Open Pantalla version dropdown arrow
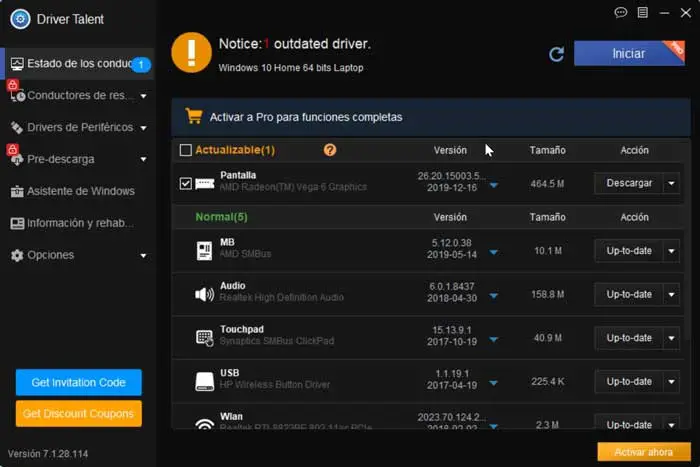The height and width of the screenshot is (467, 700). pos(493,185)
